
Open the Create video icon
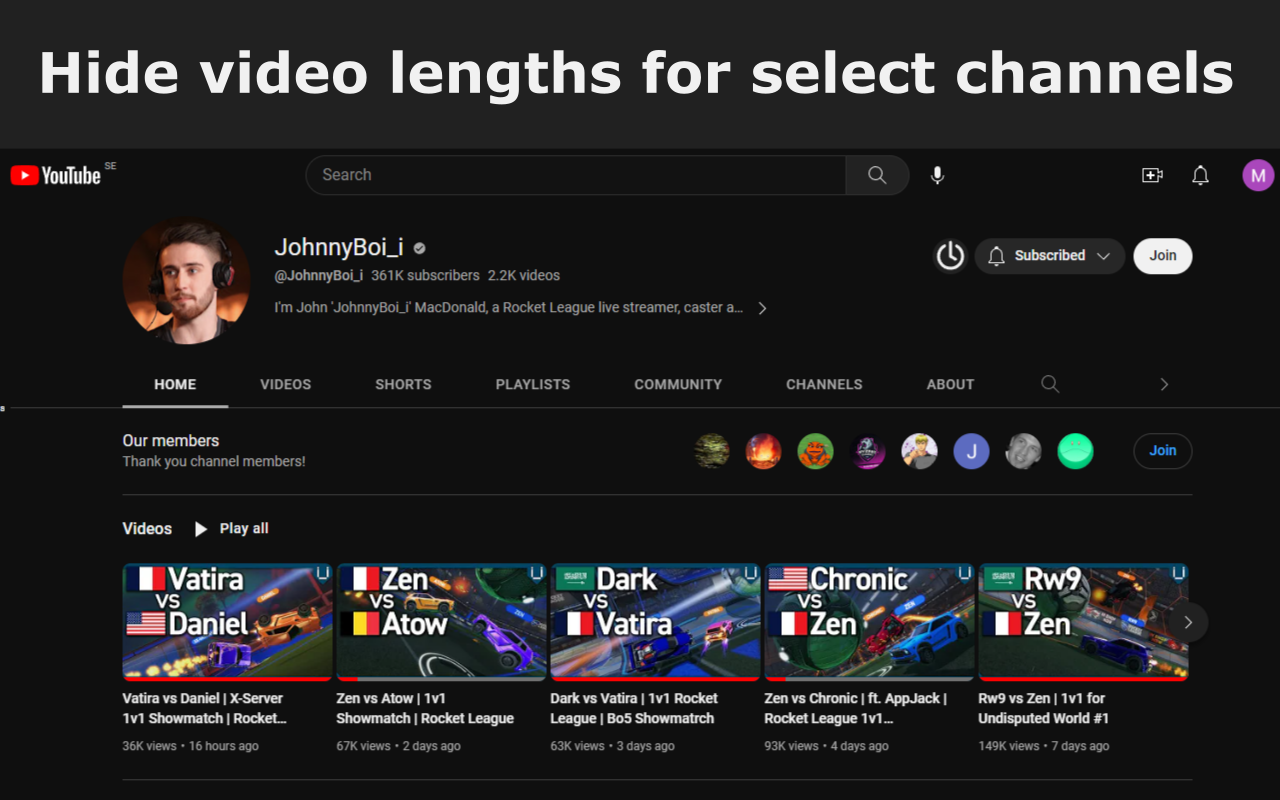tap(1152, 176)
